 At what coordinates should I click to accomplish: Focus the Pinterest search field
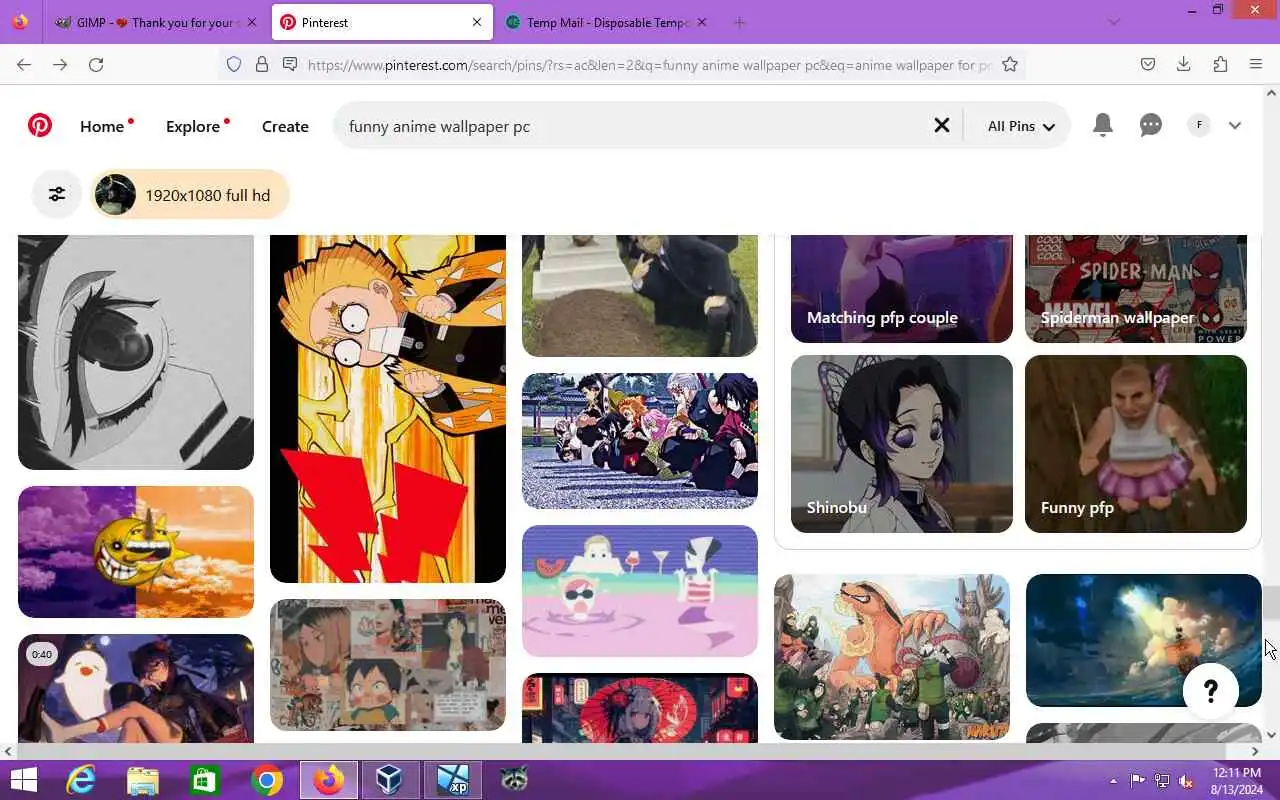pos(630,126)
